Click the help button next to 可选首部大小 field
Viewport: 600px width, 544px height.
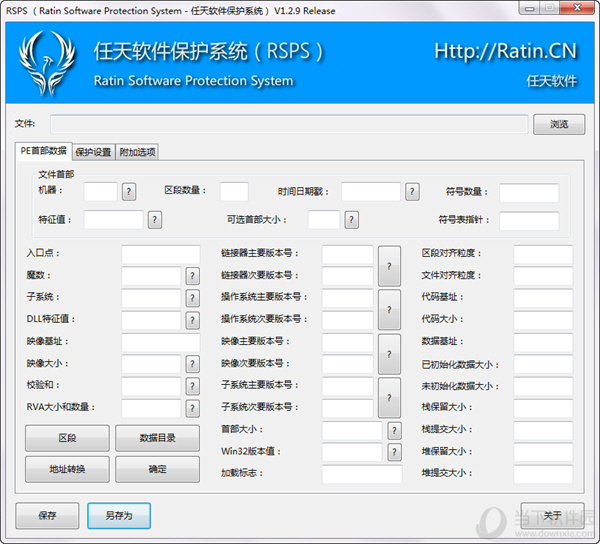tap(351, 220)
